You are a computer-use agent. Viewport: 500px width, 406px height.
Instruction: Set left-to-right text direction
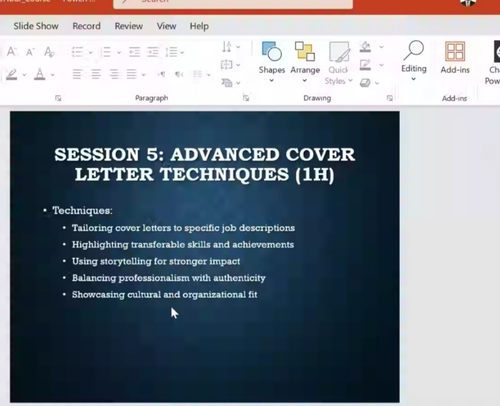pyautogui.click(x=162, y=74)
